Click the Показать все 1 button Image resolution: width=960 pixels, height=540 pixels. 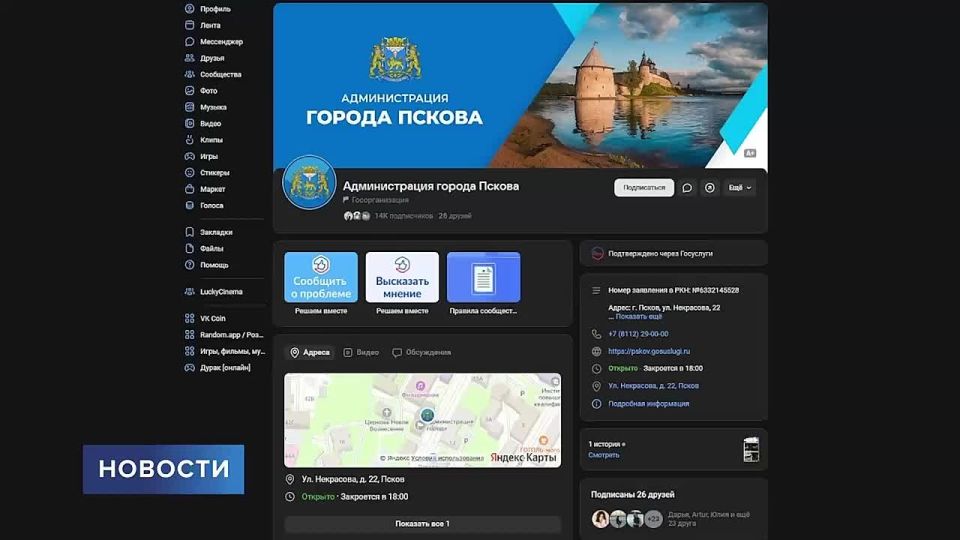click(422, 524)
